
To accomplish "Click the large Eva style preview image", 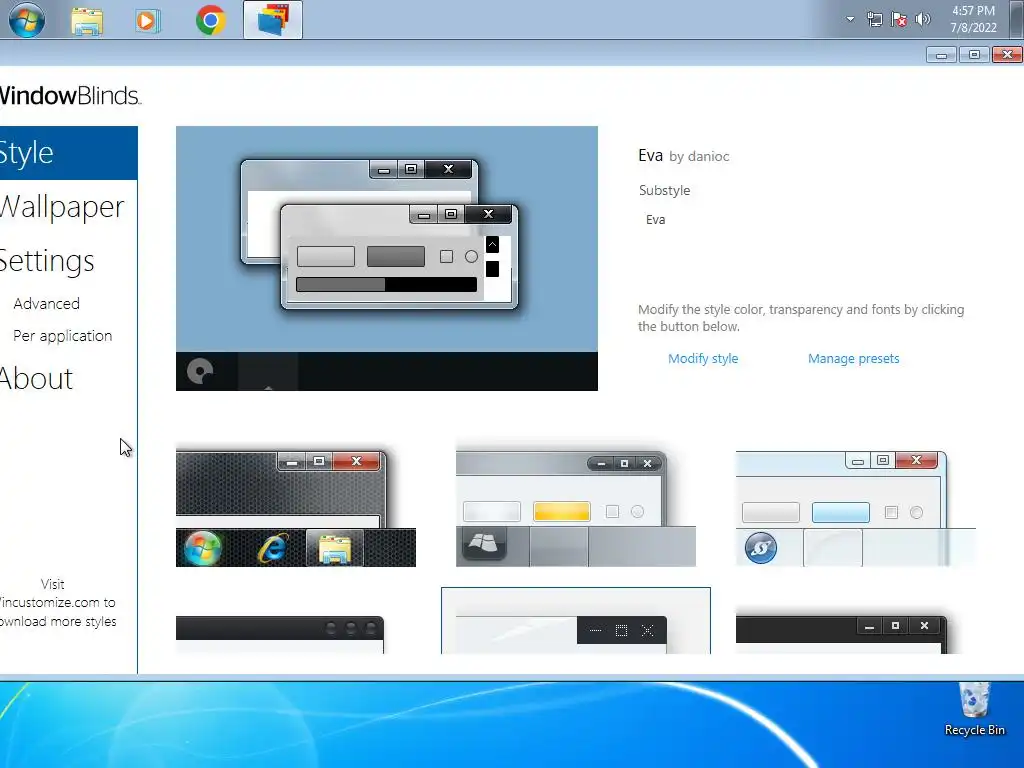I will [x=387, y=259].
